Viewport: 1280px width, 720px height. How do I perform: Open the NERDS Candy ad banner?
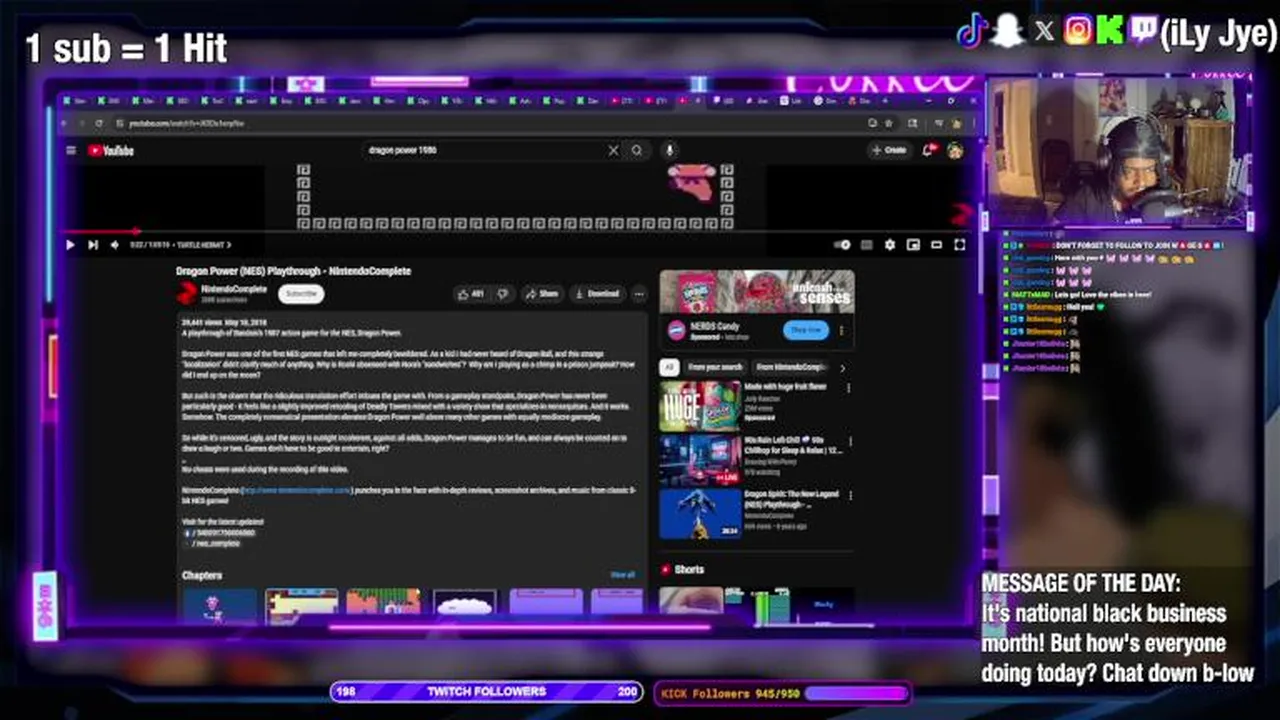click(x=757, y=291)
